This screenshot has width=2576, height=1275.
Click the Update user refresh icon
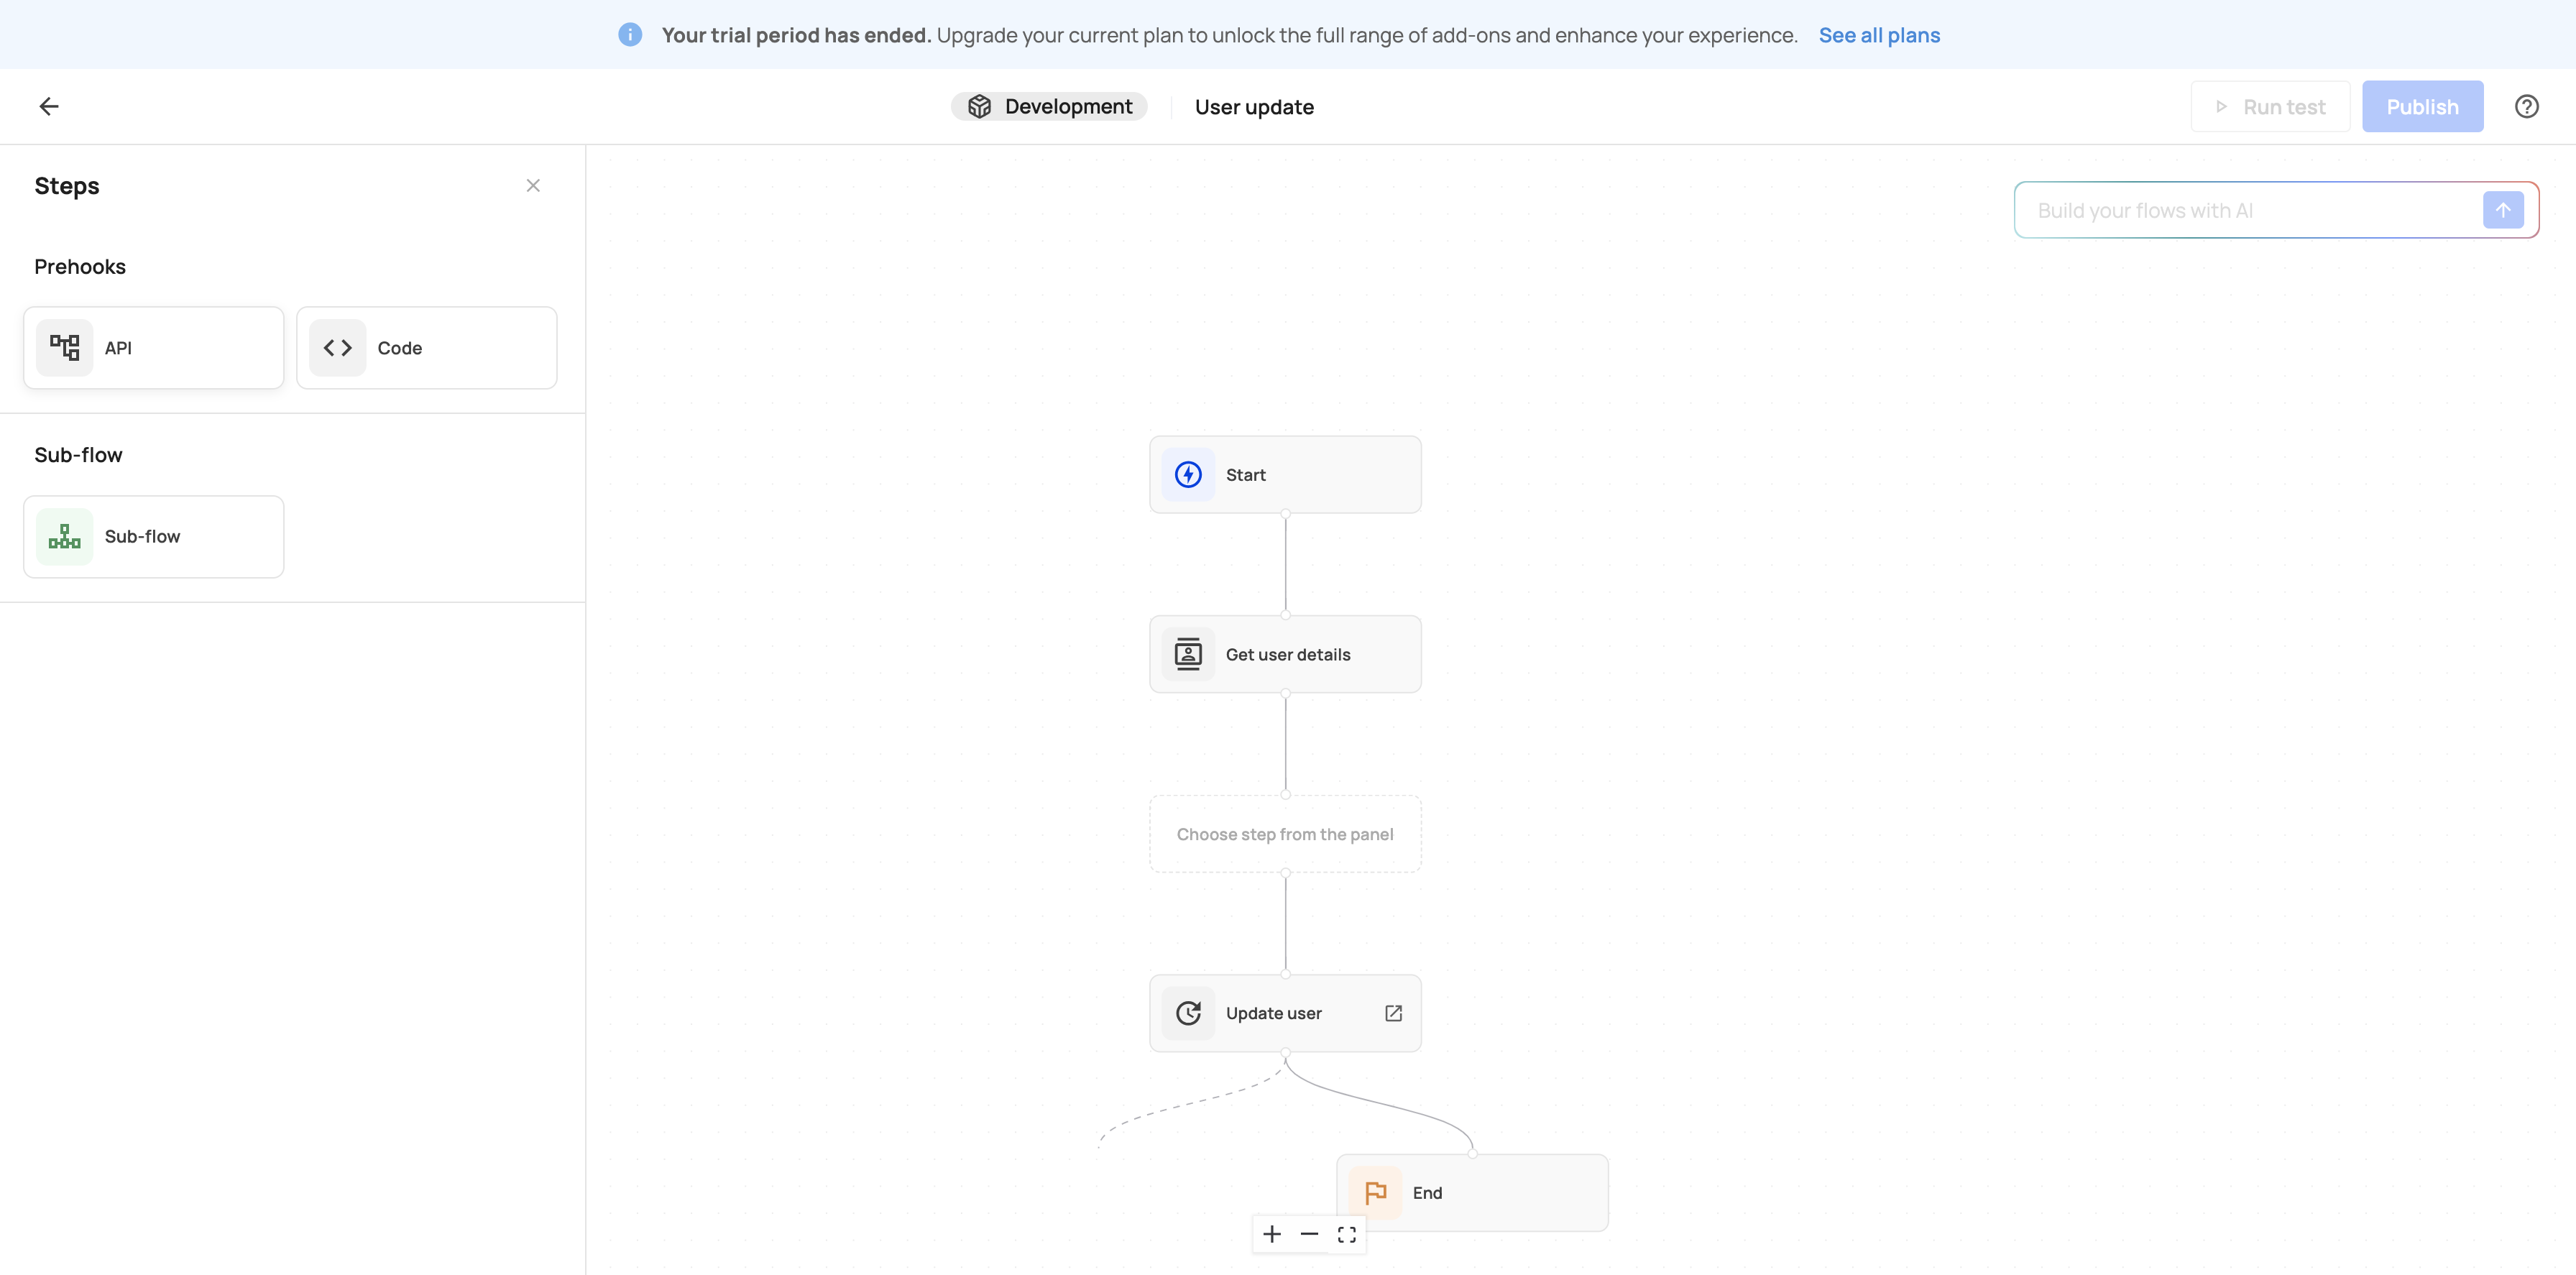(1188, 1013)
